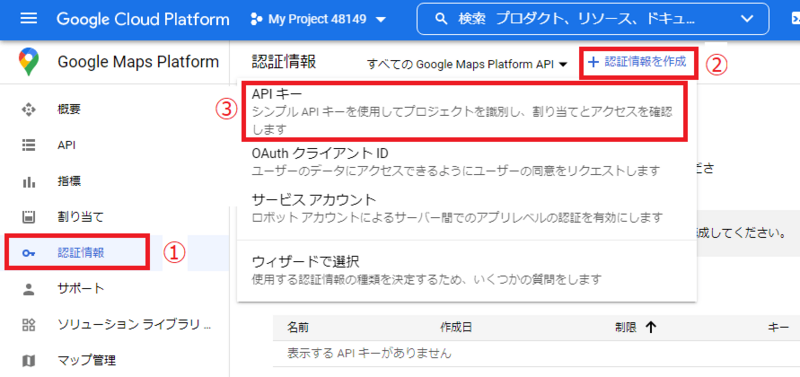
Task: Select API キー from the create menu
Action: 464,111
